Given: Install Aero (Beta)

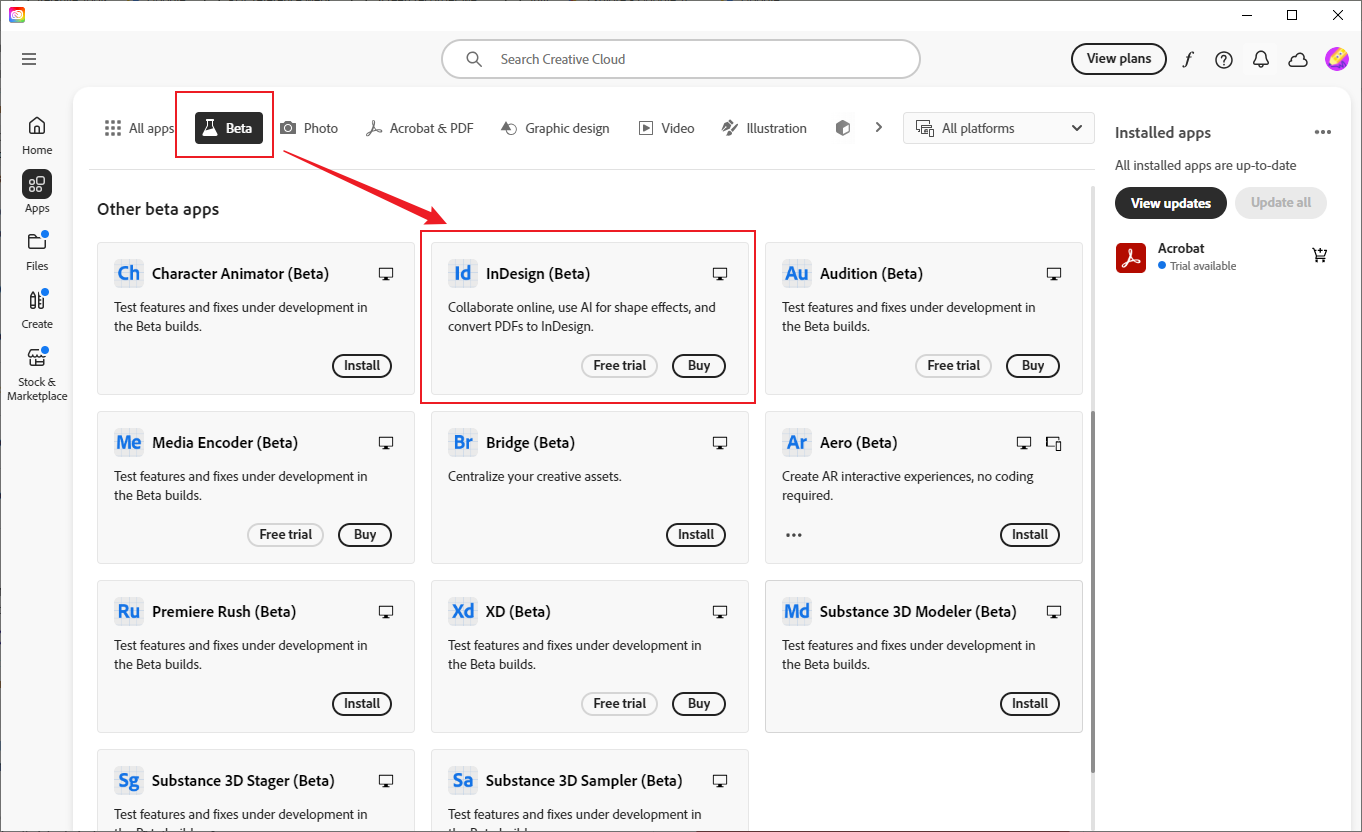Looking at the screenshot, I should tap(1030, 535).
